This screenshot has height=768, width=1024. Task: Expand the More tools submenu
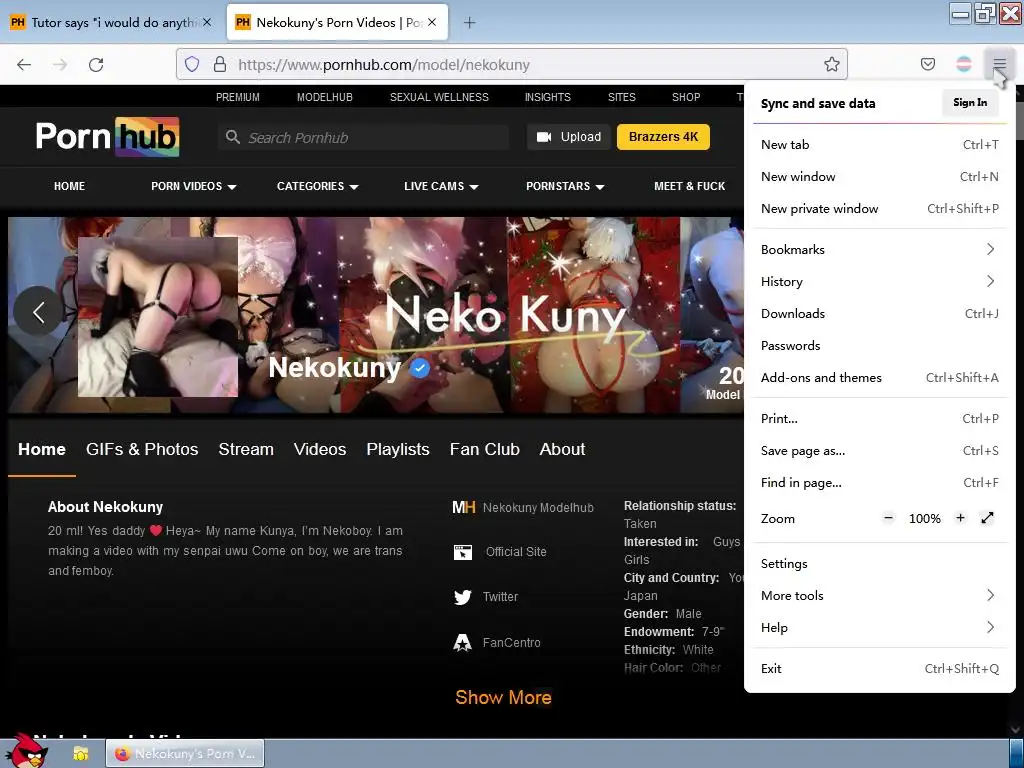tap(880, 596)
